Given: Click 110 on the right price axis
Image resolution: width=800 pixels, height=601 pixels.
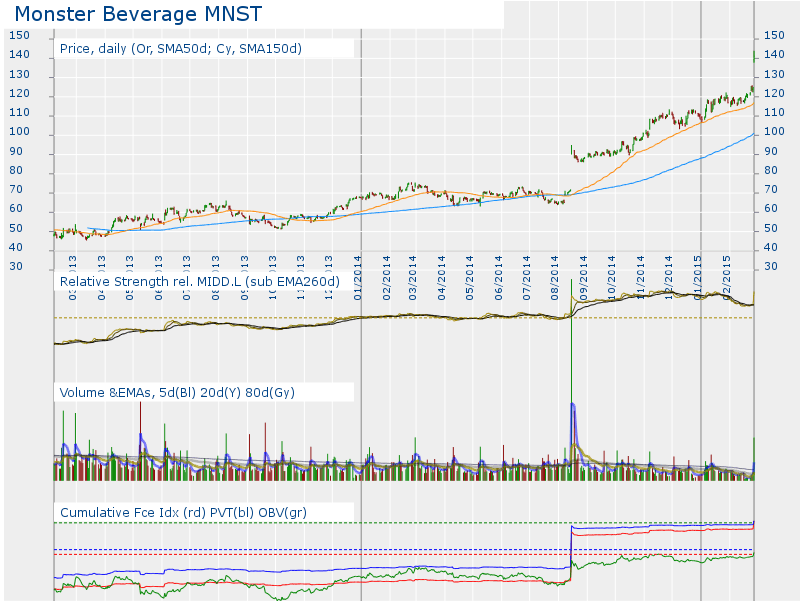Looking at the screenshot, I should point(774,113).
